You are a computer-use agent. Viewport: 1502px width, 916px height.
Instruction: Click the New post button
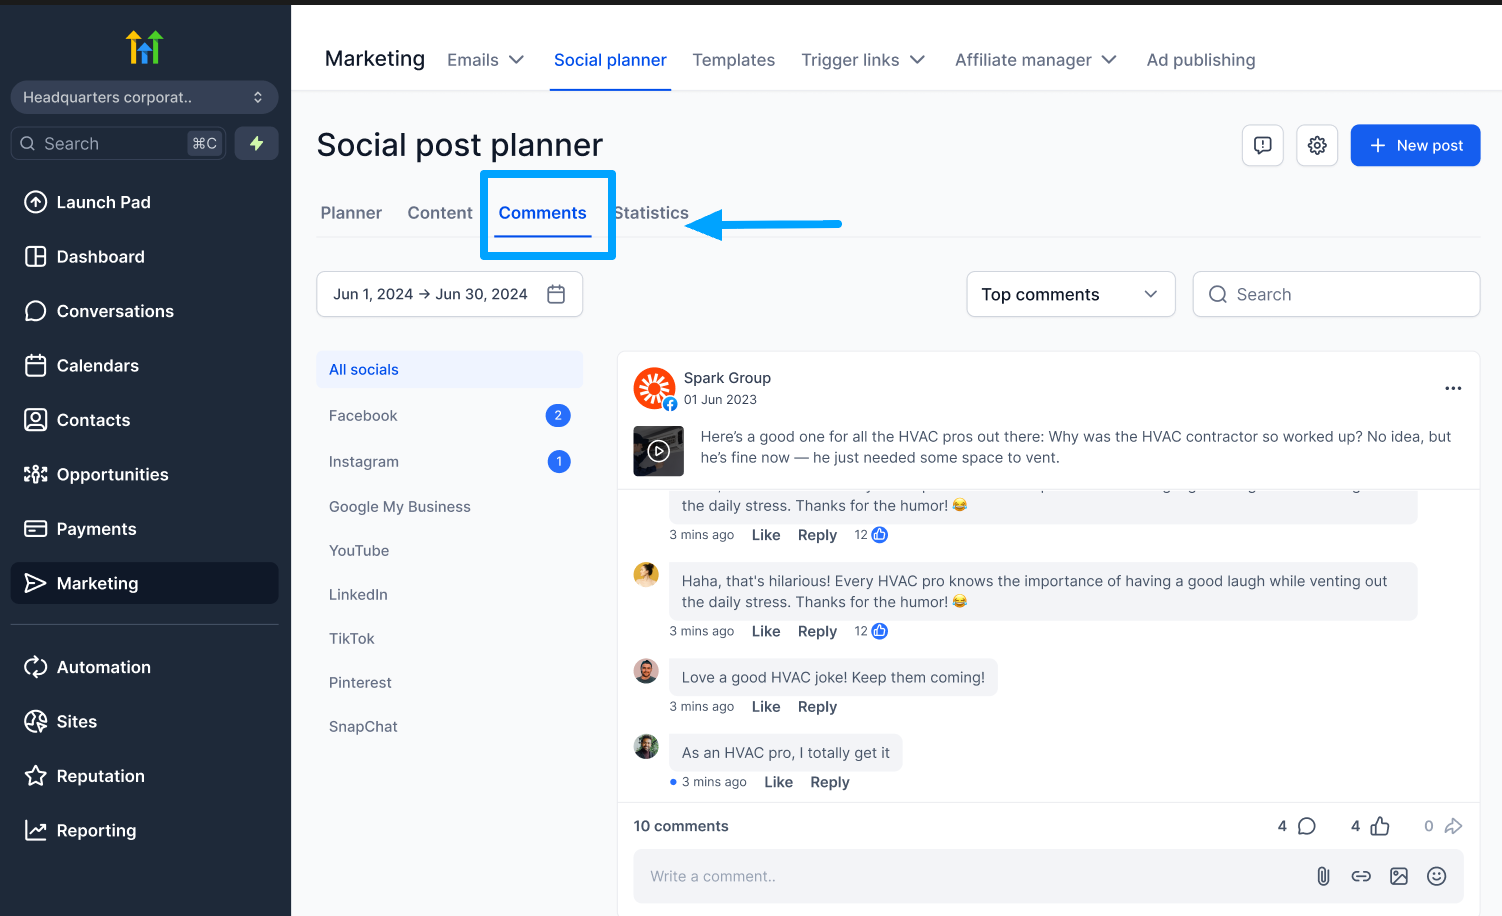tap(1415, 145)
